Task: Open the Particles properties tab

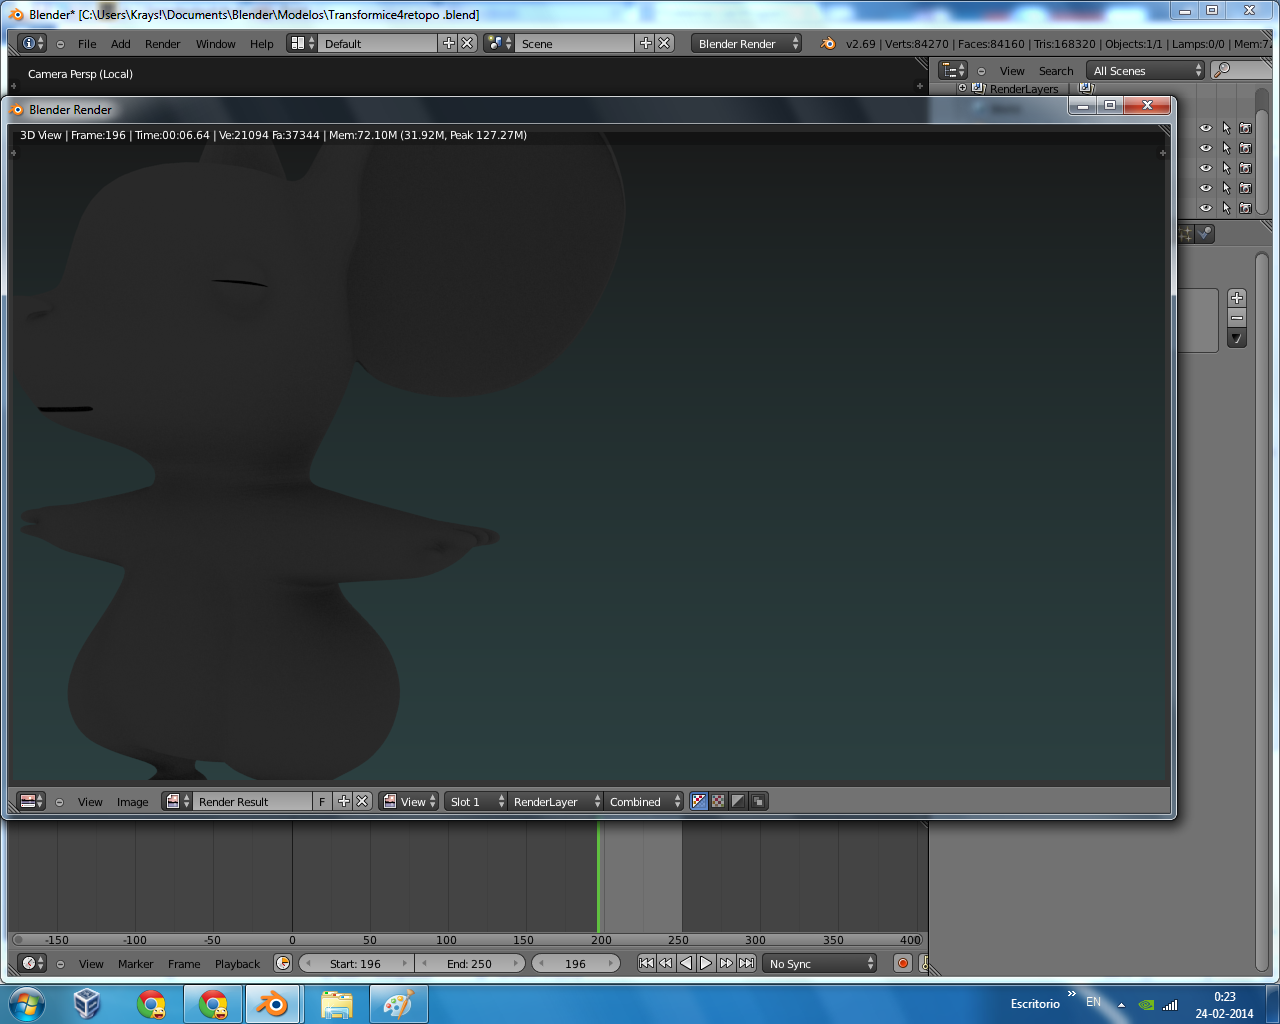Action: (x=1186, y=233)
